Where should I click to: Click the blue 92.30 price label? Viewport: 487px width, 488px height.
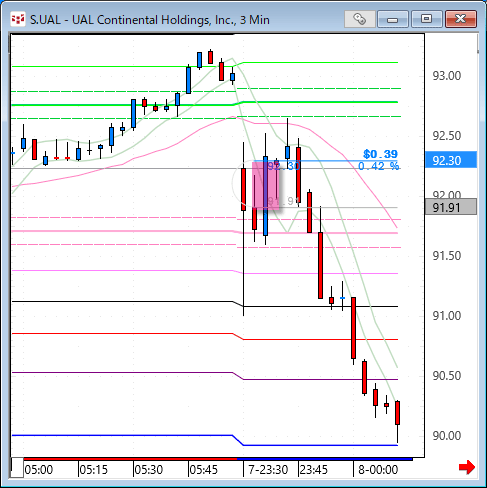tap(451, 160)
